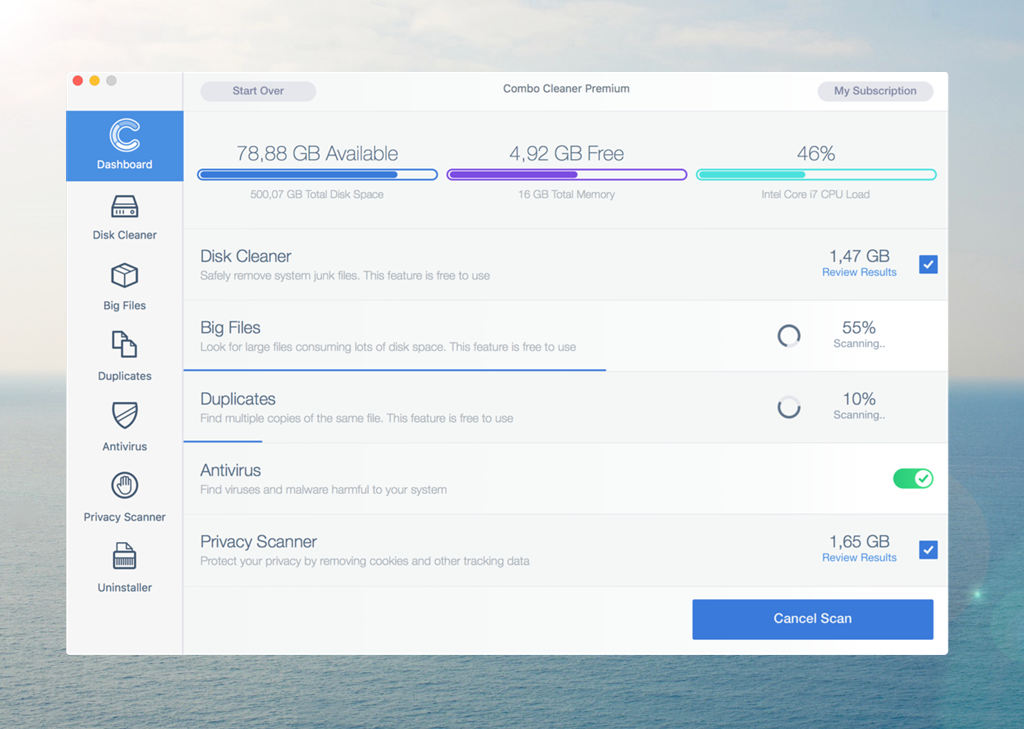Select the Disk Cleaner row title
1024x729 pixels.
point(246,256)
